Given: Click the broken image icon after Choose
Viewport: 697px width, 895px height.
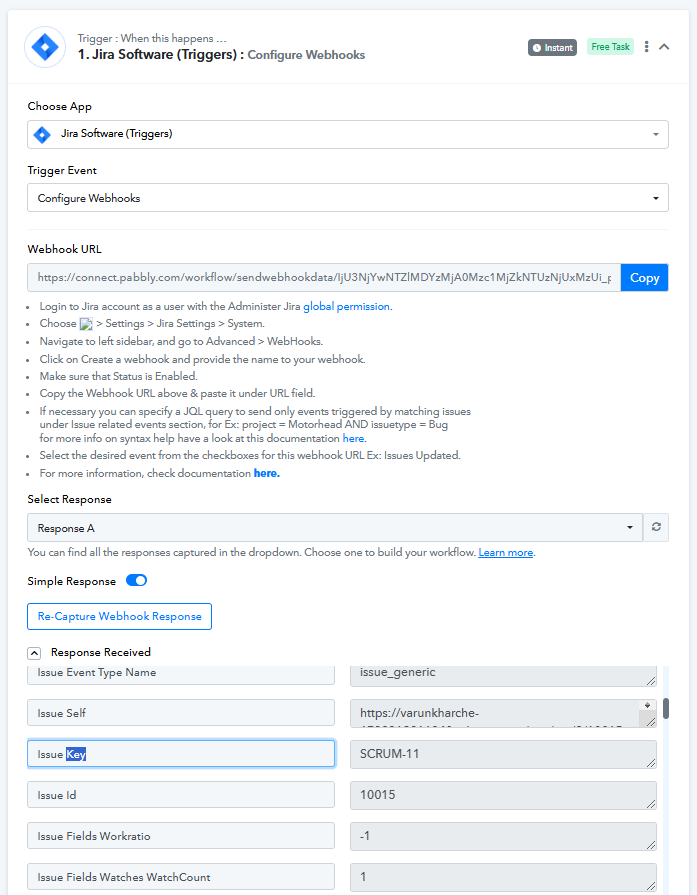Looking at the screenshot, I should tap(86, 324).
